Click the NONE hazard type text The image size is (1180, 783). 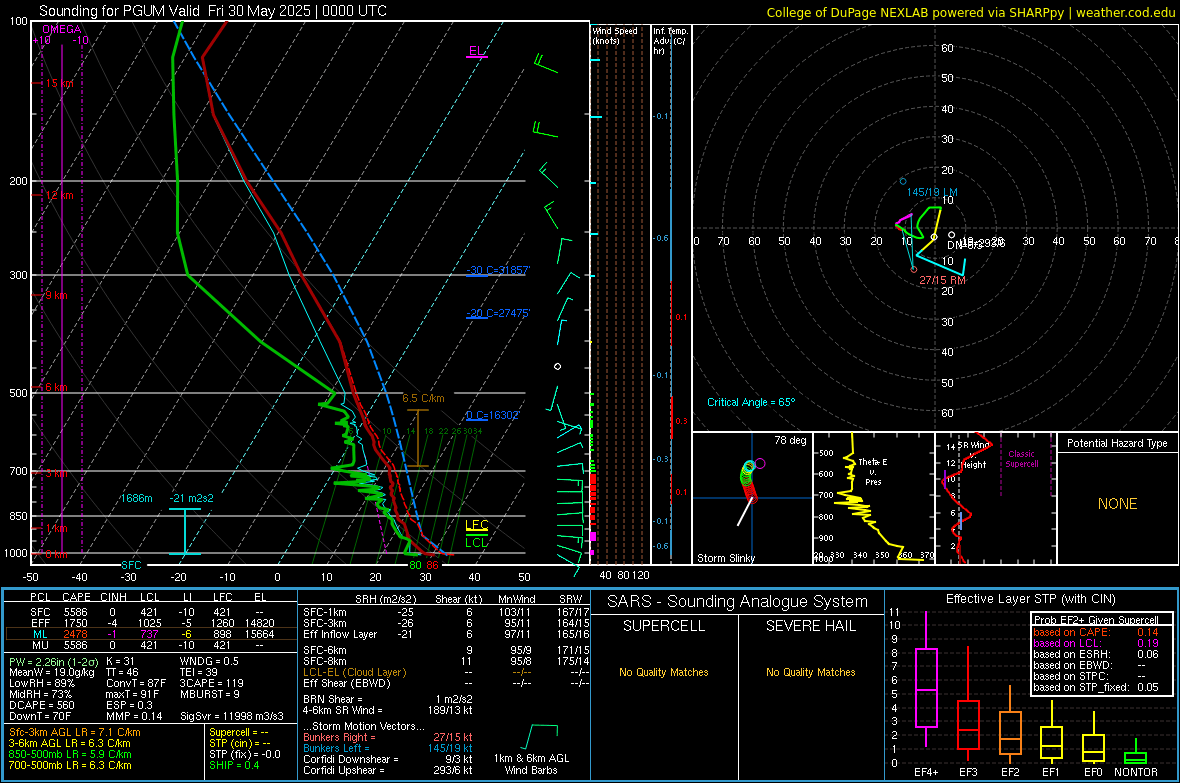[1117, 504]
